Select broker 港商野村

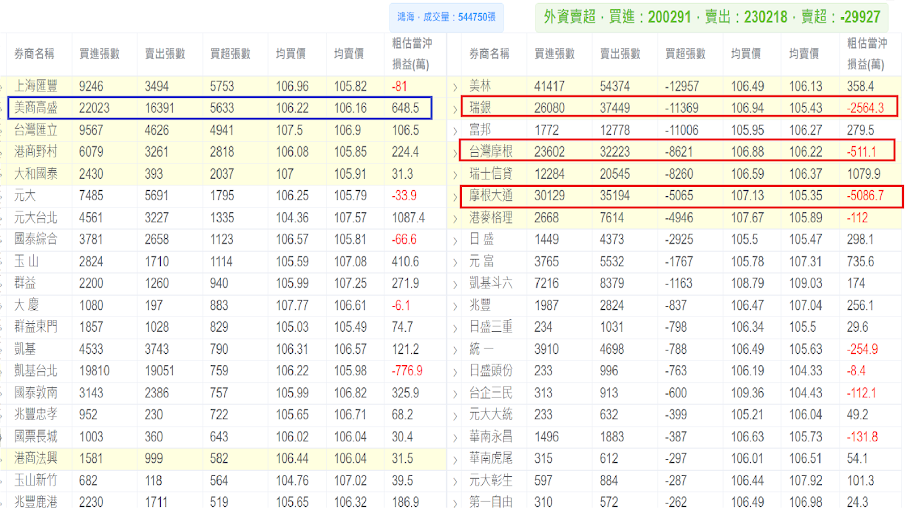36,151
